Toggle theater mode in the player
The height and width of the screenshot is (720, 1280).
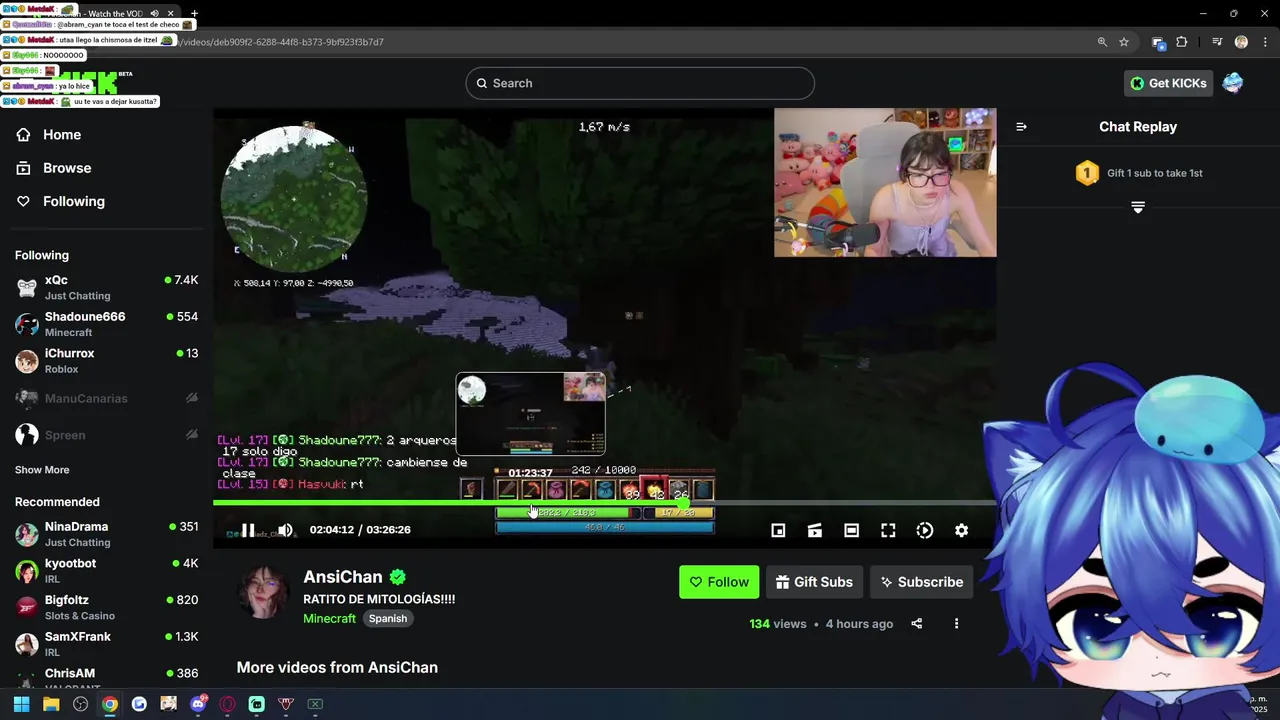[851, 531]
